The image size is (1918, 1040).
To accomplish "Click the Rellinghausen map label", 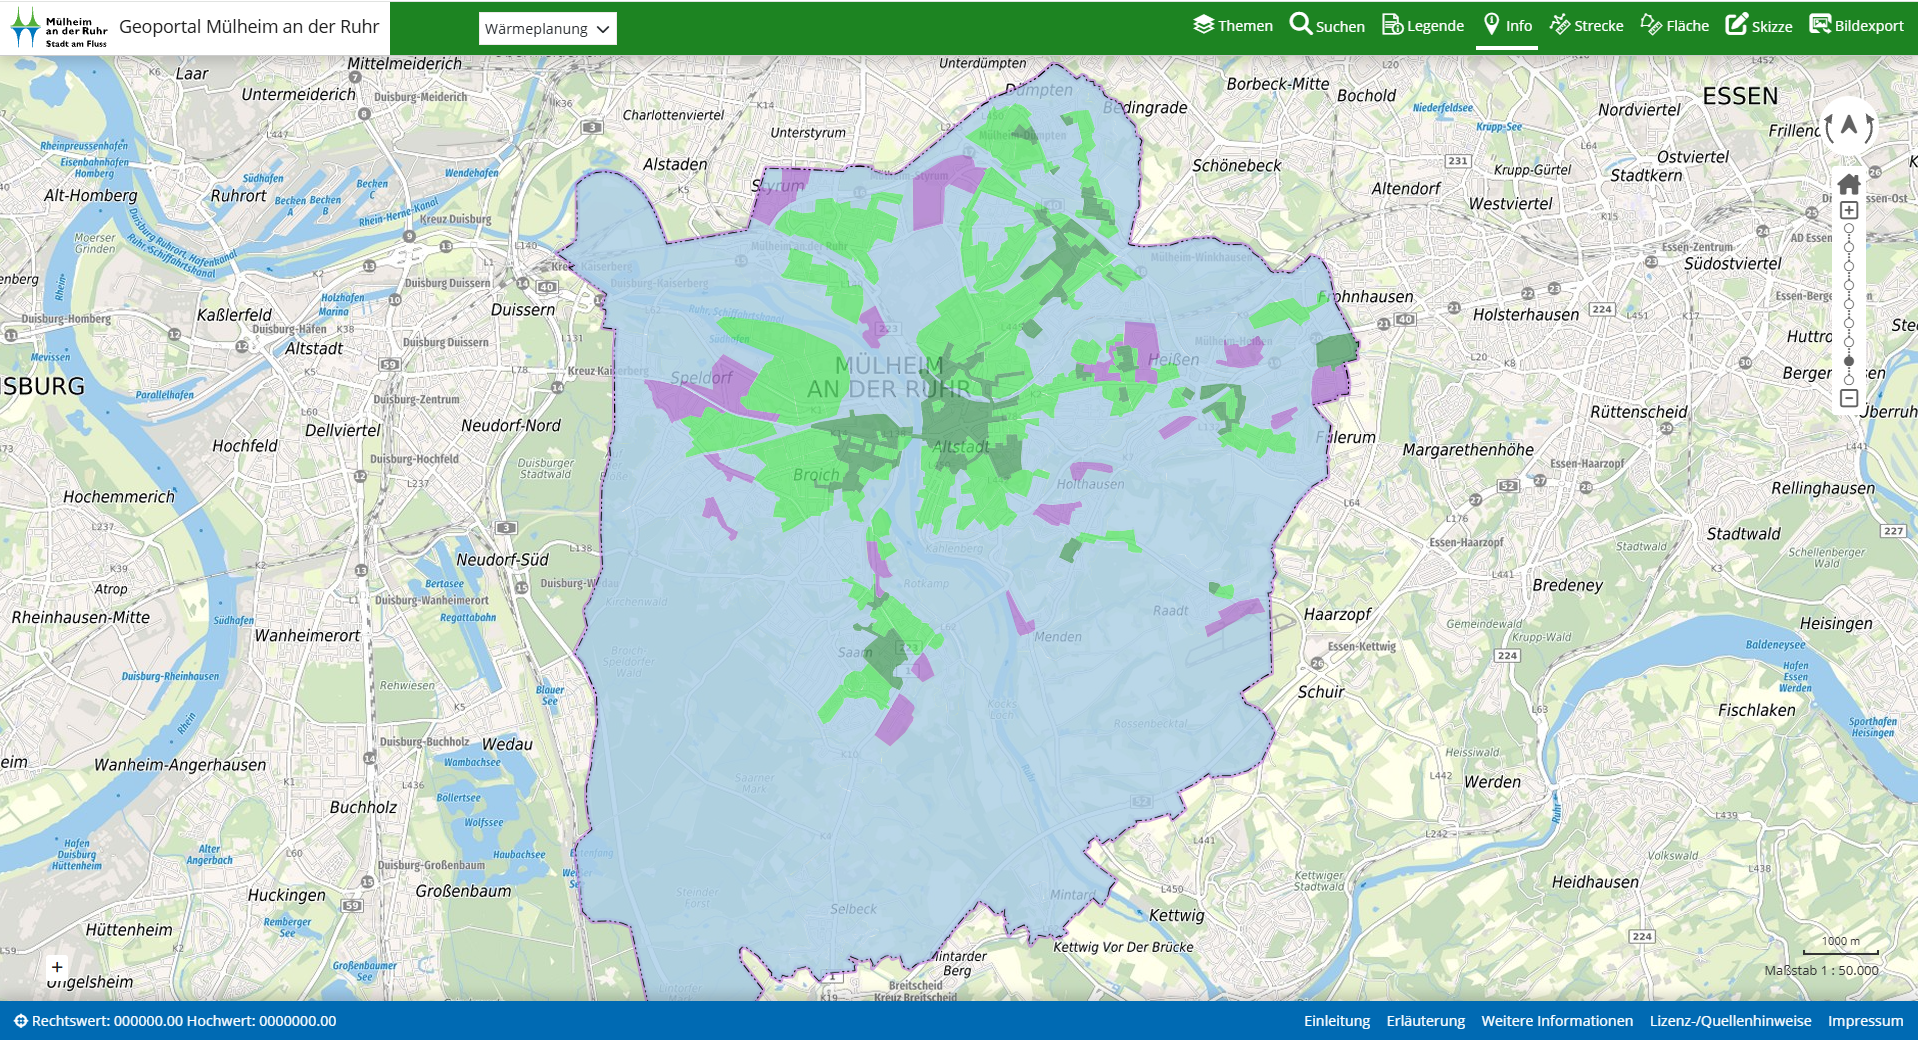I will click(1823, 488).
